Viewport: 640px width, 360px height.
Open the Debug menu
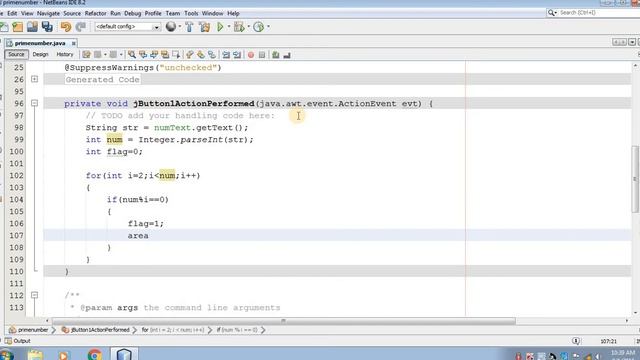132,13
